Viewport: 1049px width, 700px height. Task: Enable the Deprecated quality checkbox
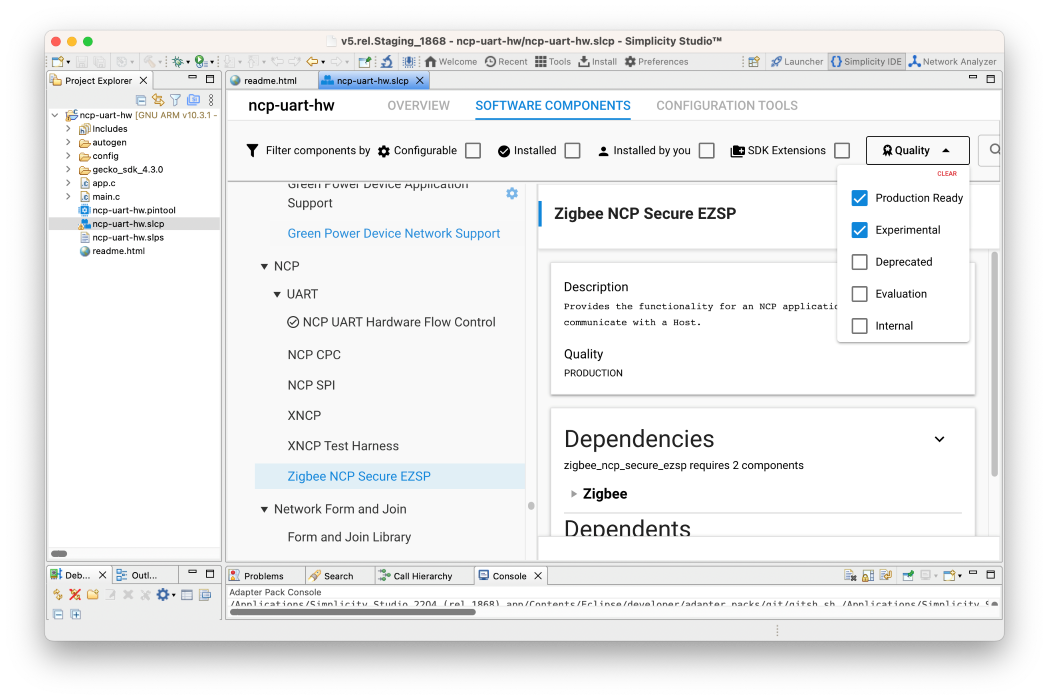point(859,262)
